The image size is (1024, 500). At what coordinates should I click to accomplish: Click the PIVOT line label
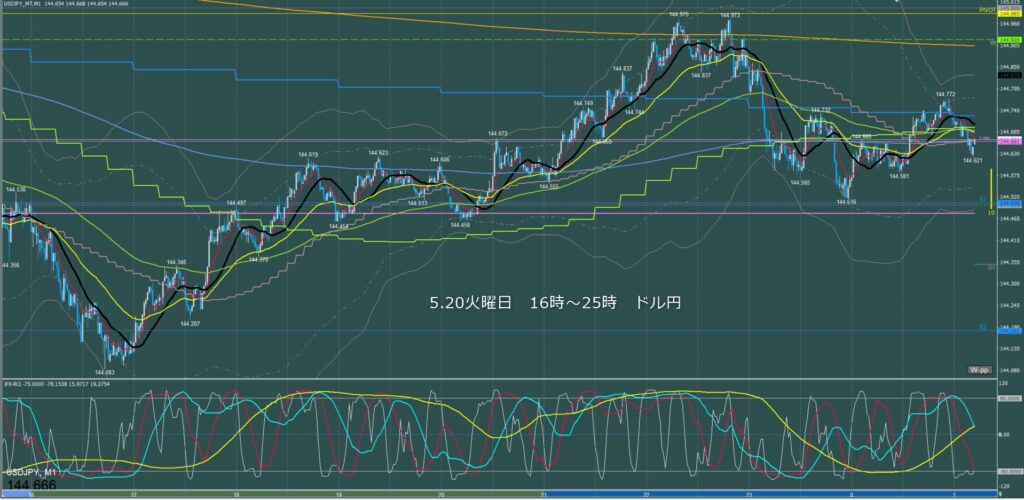tap(986, 10)
